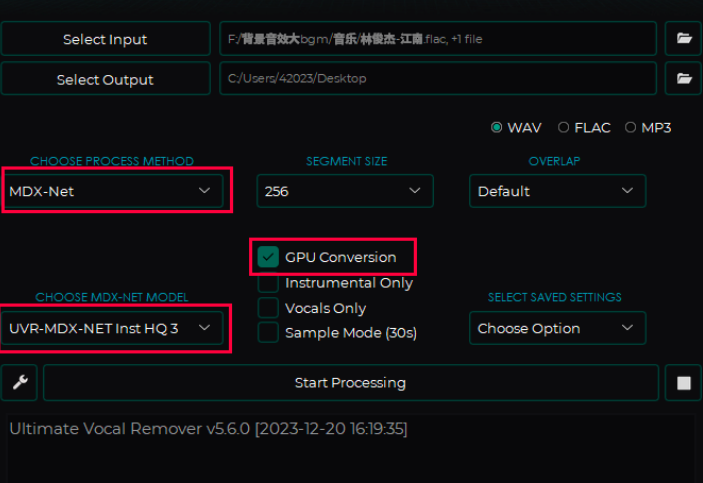Open settings with wrench icon
Screen dimensions: 703x483
coord(19,383)
